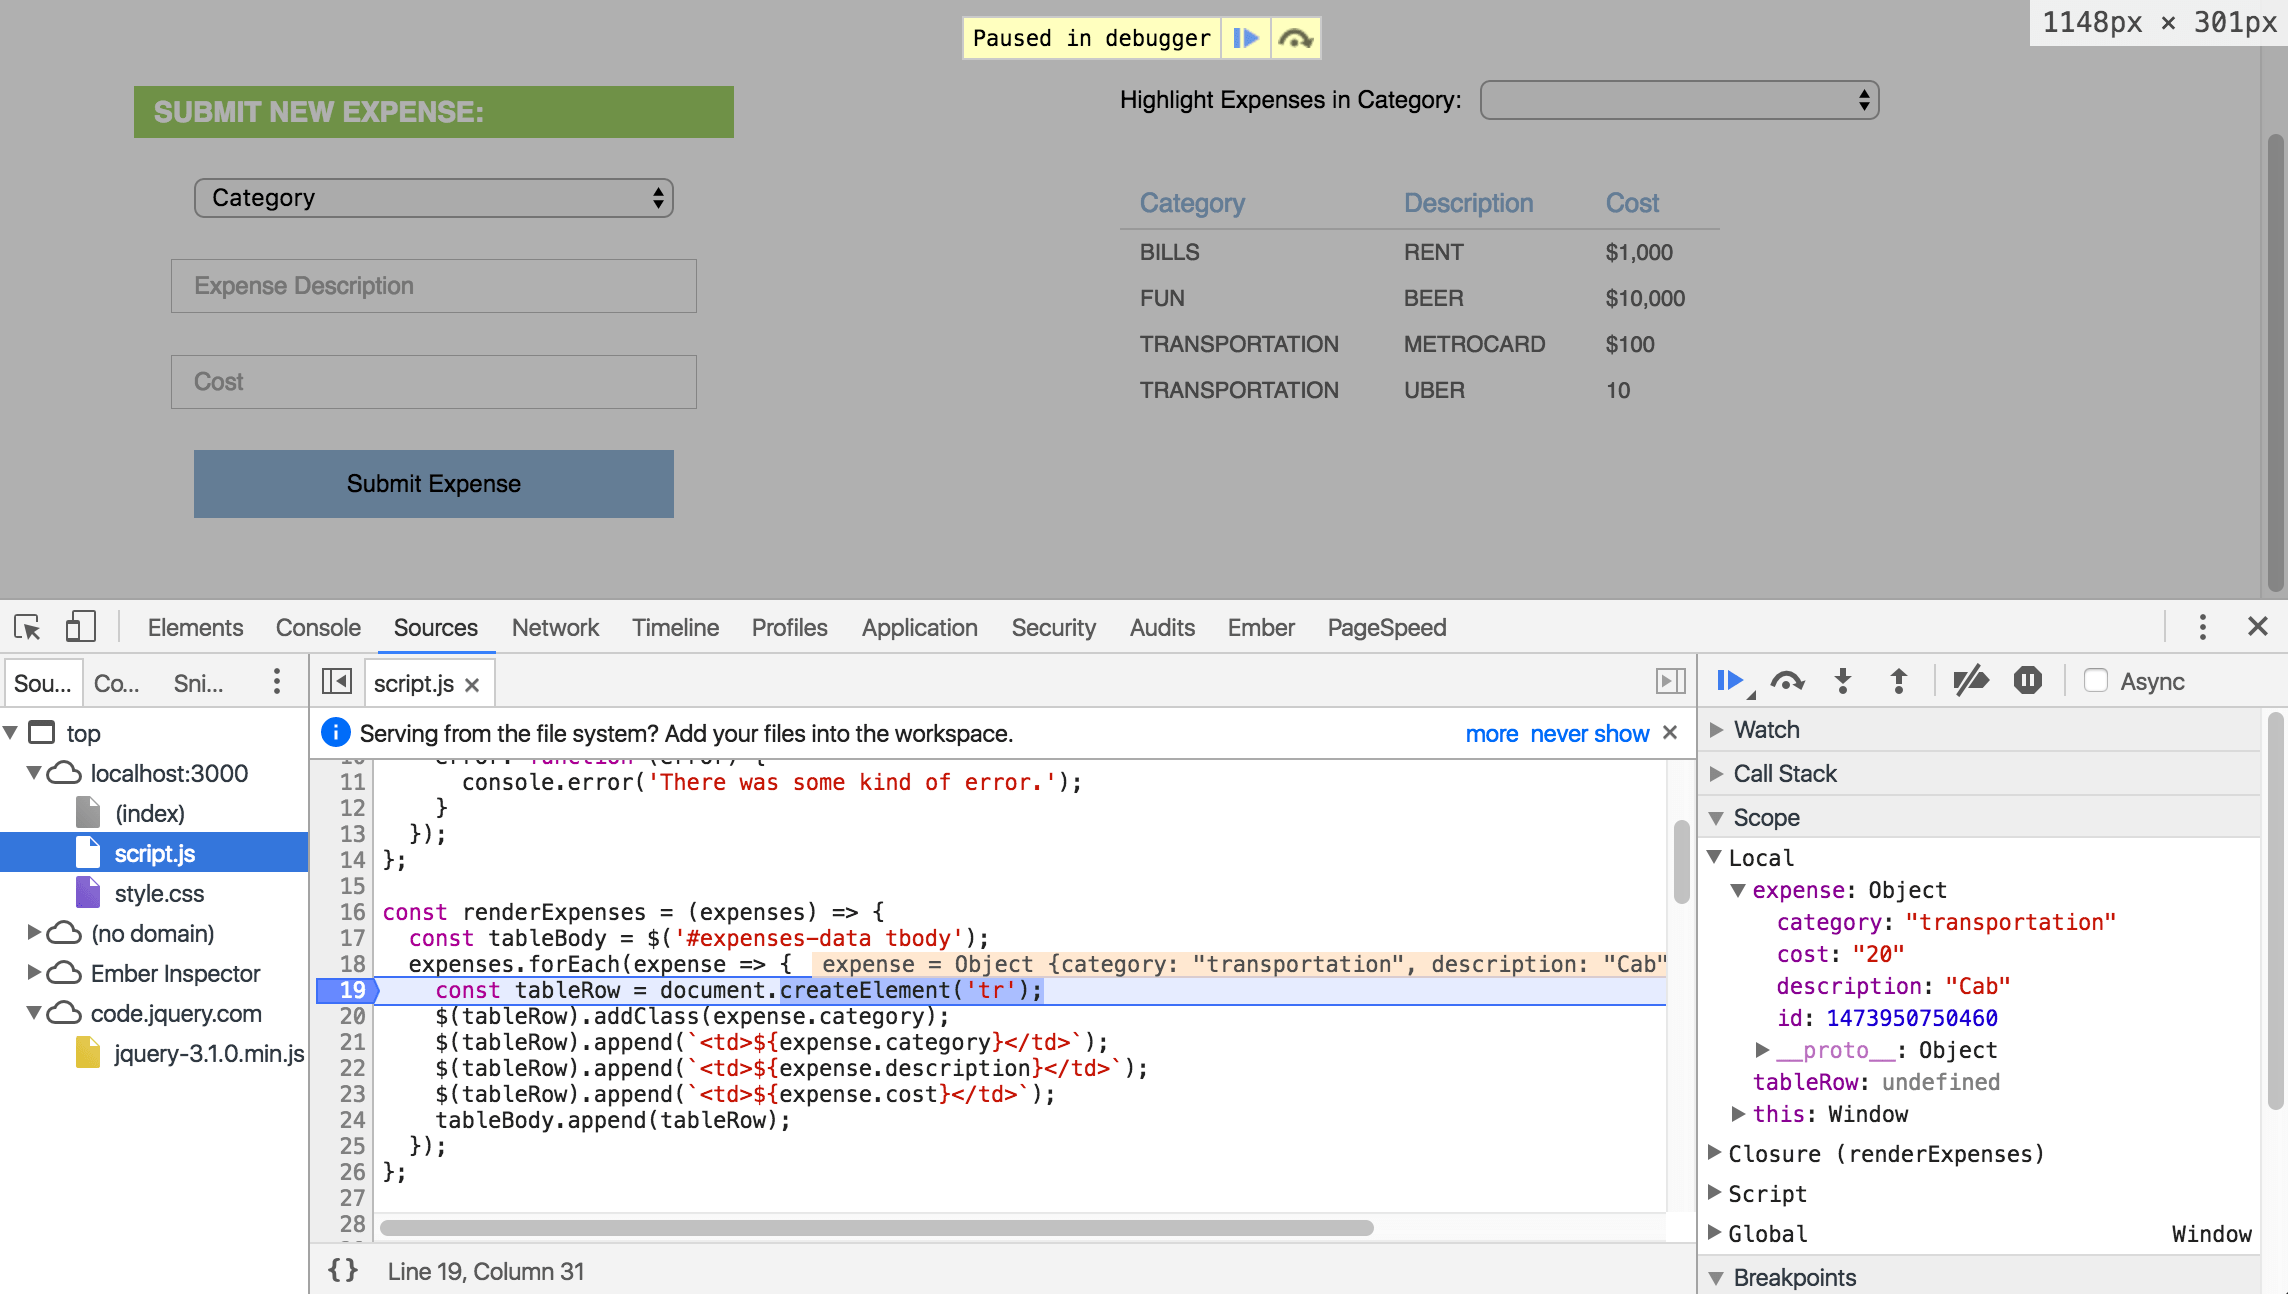The width and height of the screenshot is (2288, 1294).
Task: Open the Highlight Expenses in Category dropdown
Action: [1679, 100]
